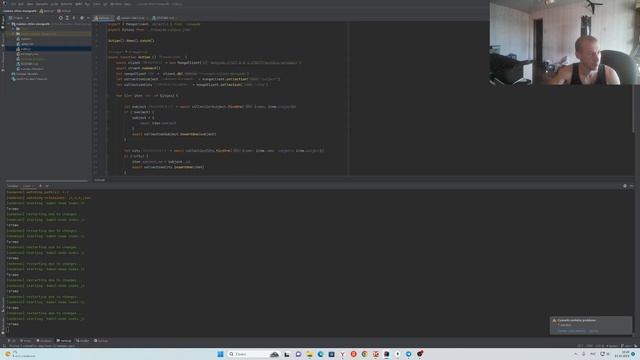Screen dimensions: 640x360
Task: Switch to the third editor tab
Action: point(165,18)
